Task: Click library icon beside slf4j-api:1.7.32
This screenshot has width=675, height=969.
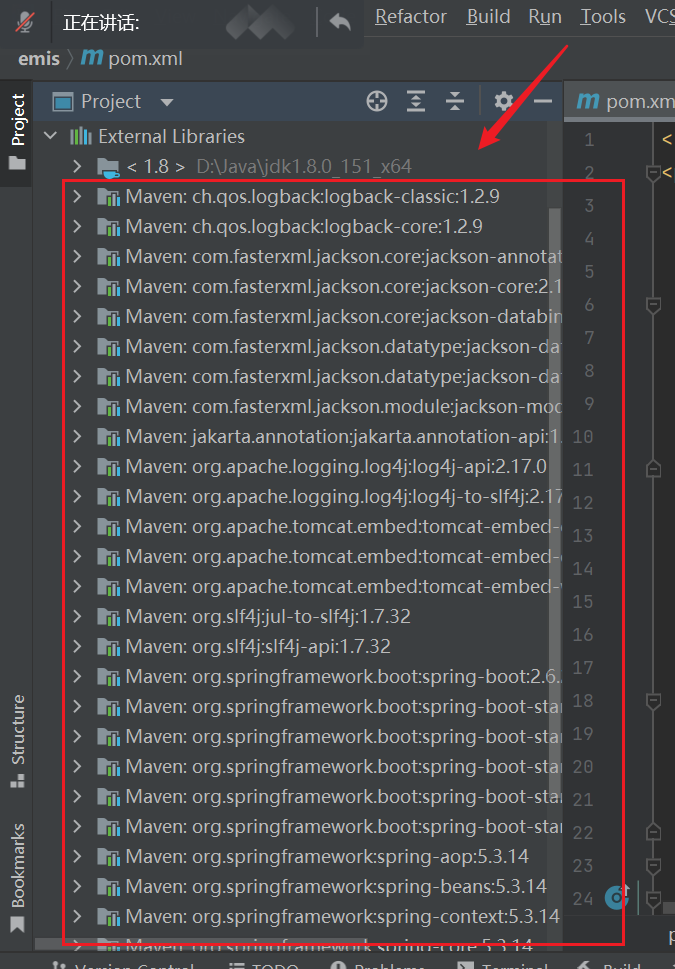Action: click(108, 646)
